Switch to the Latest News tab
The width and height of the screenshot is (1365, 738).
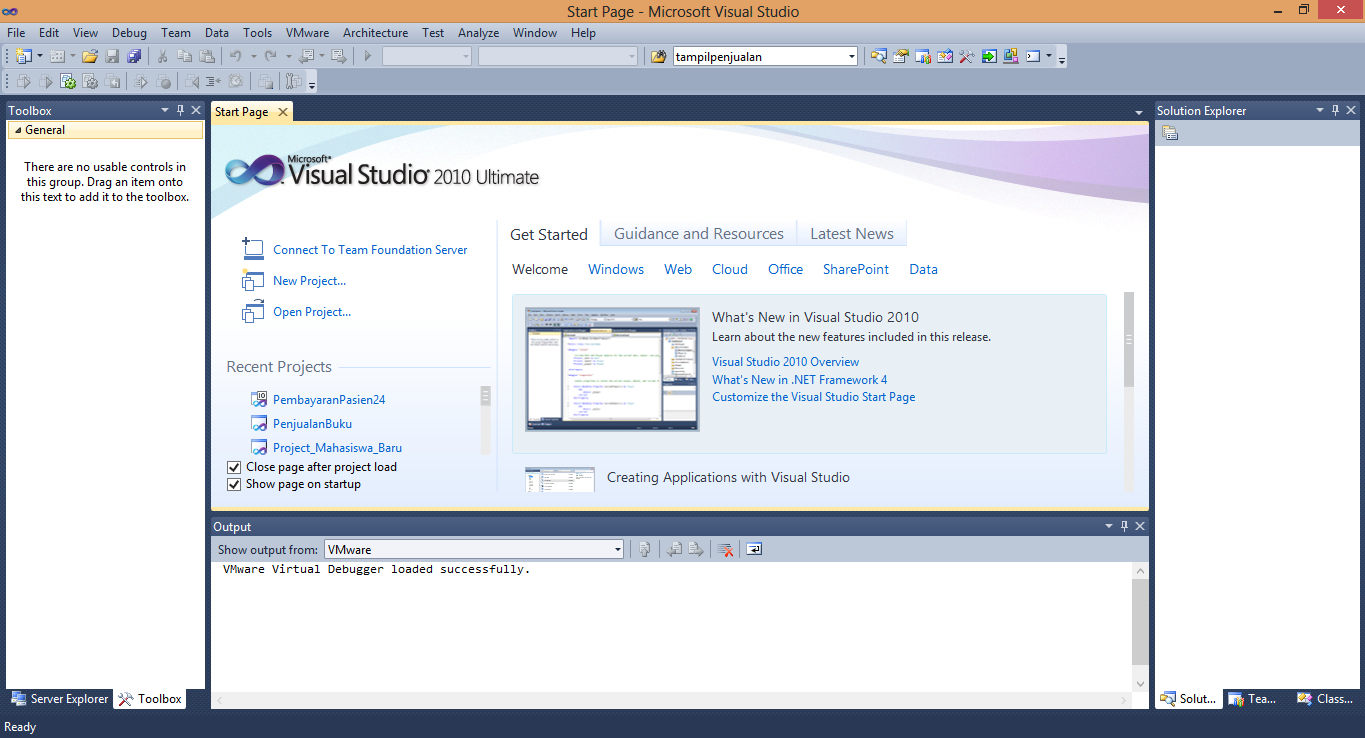[x=852, y=234]
